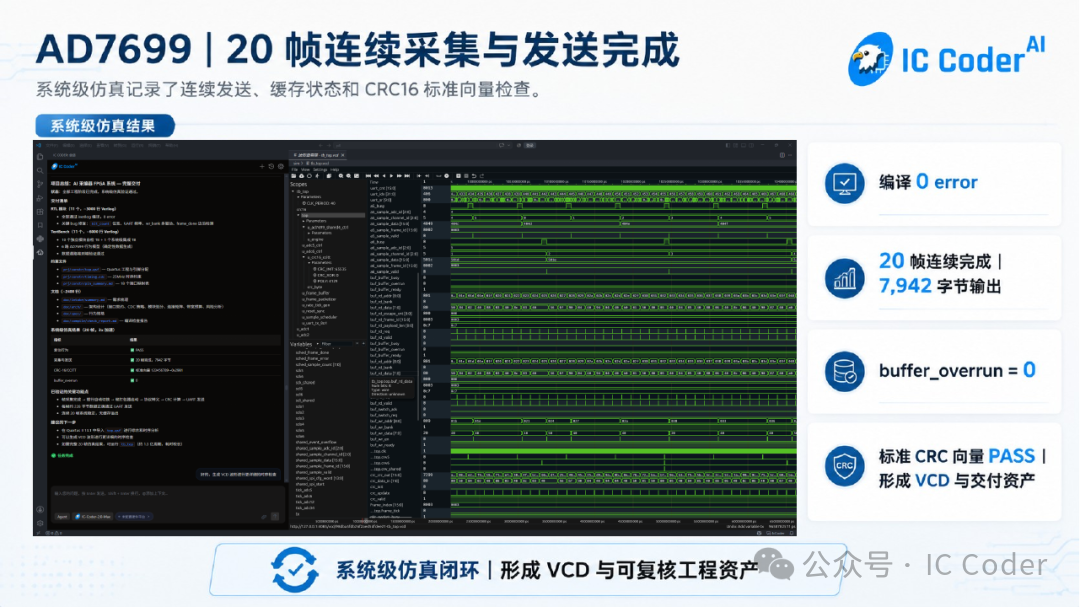Click the Variables filter input field
Viewport: 1080px width, 607px height.
click(337, 344)
